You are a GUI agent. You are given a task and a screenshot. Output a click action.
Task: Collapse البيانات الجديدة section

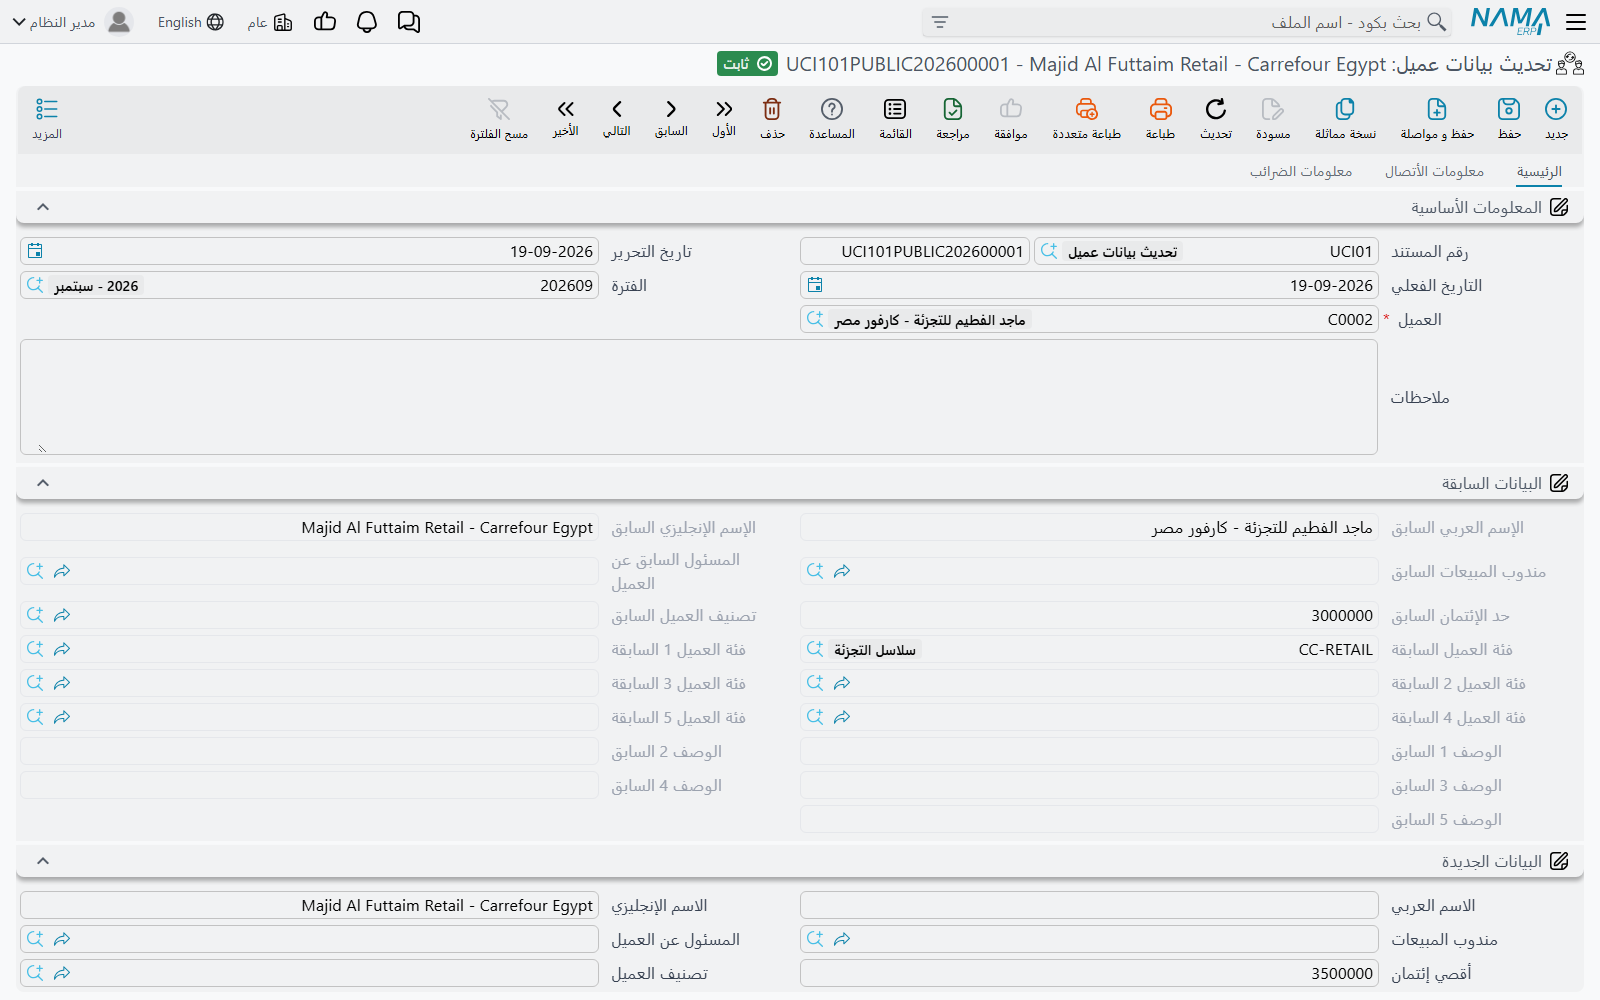43,861
